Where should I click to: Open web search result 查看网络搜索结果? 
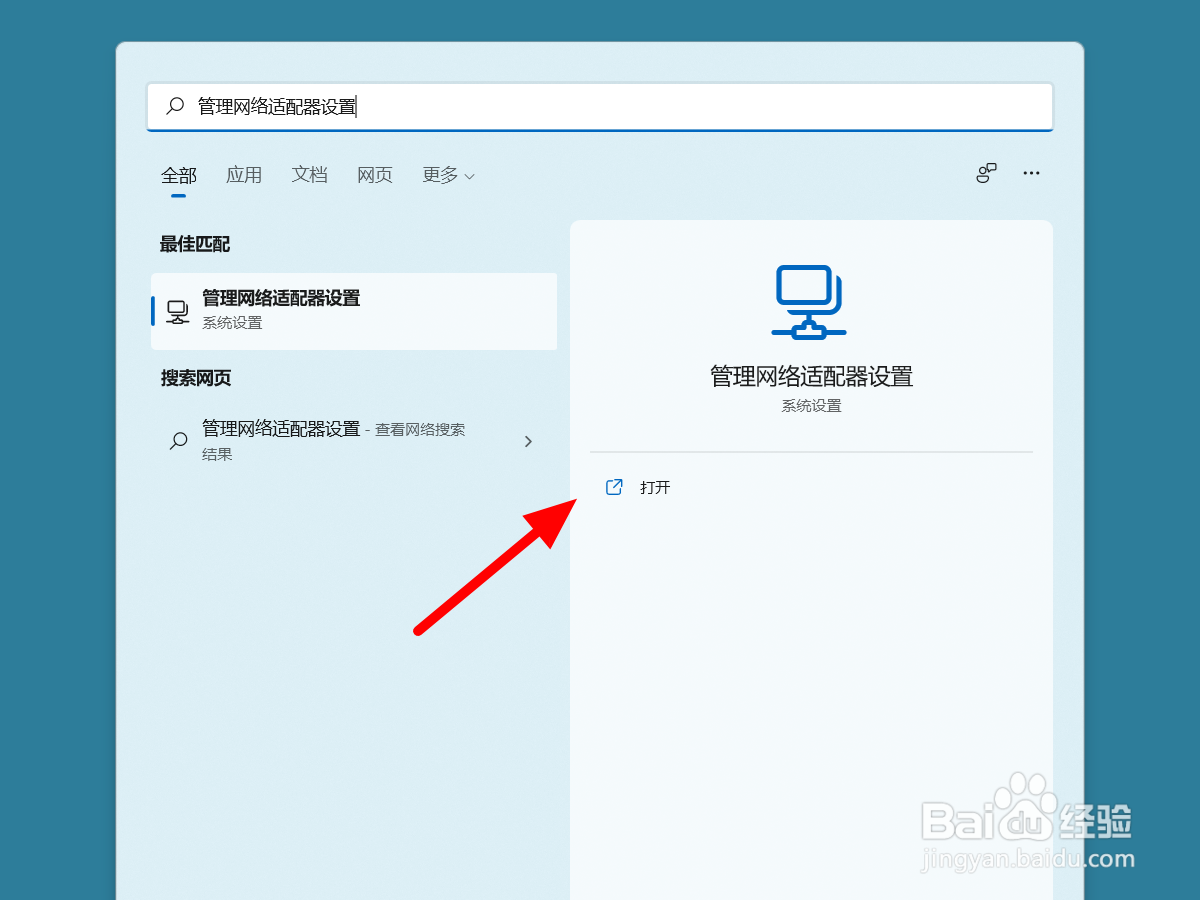coord(354,441)
